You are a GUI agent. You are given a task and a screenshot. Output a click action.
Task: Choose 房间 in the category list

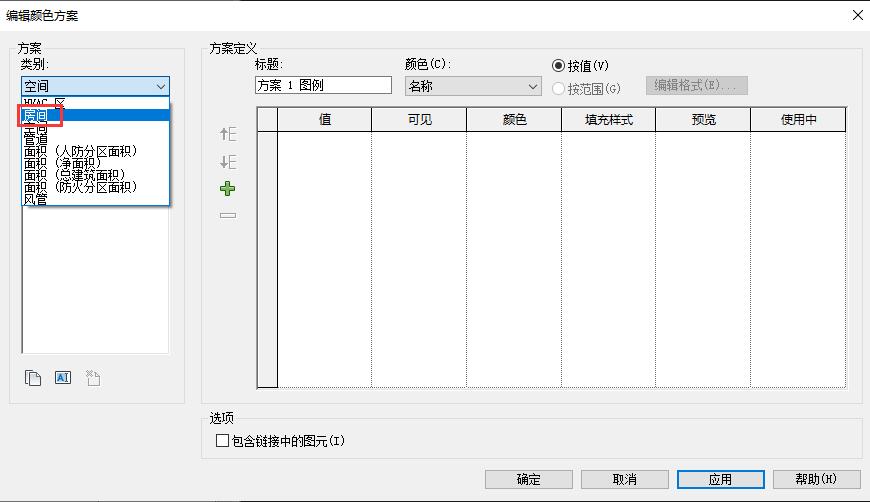[95, 115]
